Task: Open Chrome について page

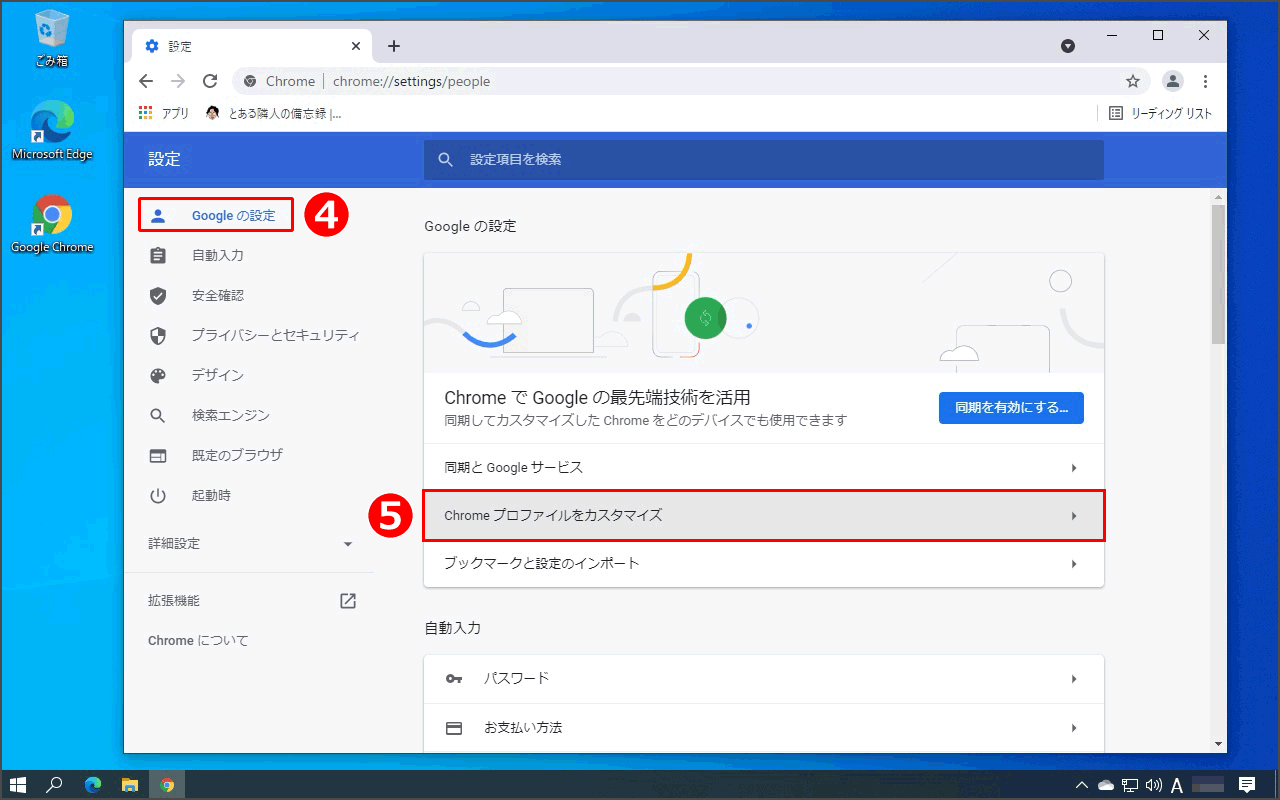Action: click(x=198, y=641)
